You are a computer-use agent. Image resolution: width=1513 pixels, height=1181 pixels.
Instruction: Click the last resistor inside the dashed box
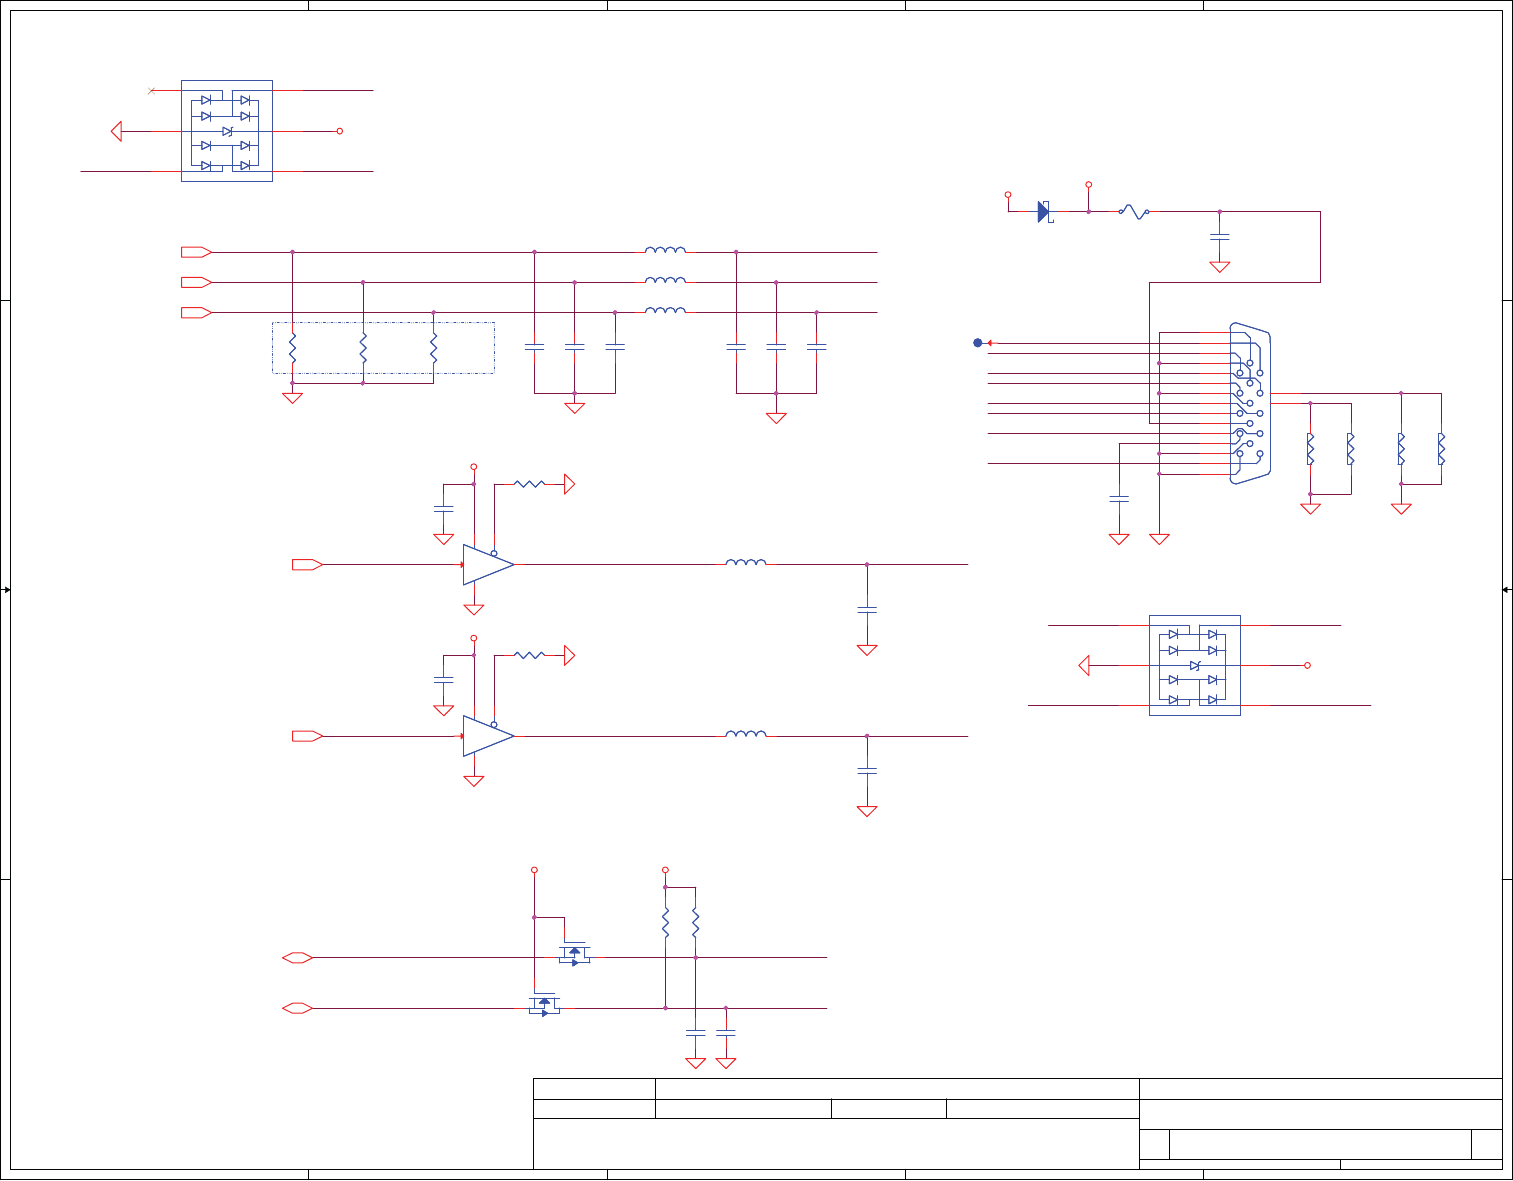(x=433, y=348)
